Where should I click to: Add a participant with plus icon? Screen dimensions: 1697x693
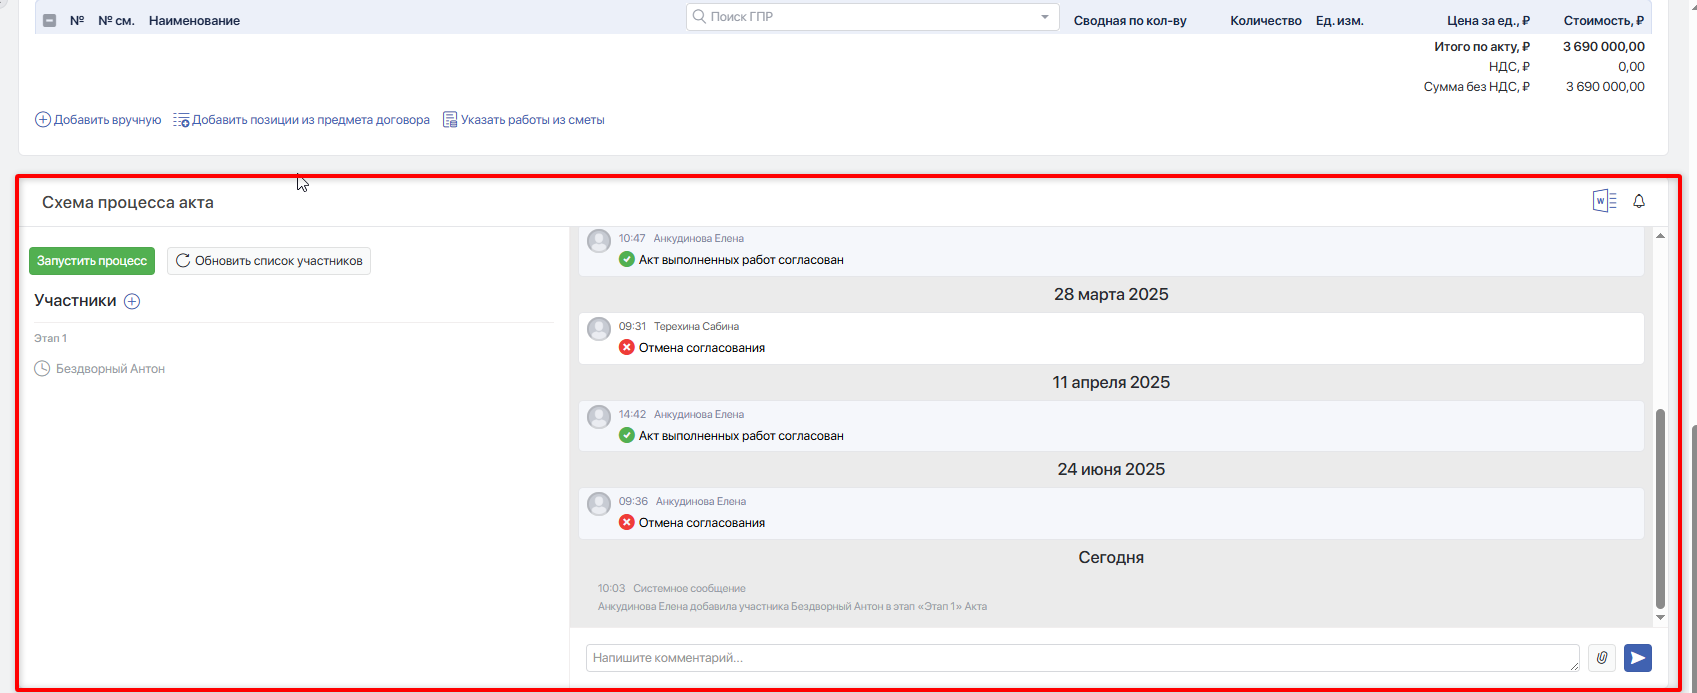click(132, 301)
